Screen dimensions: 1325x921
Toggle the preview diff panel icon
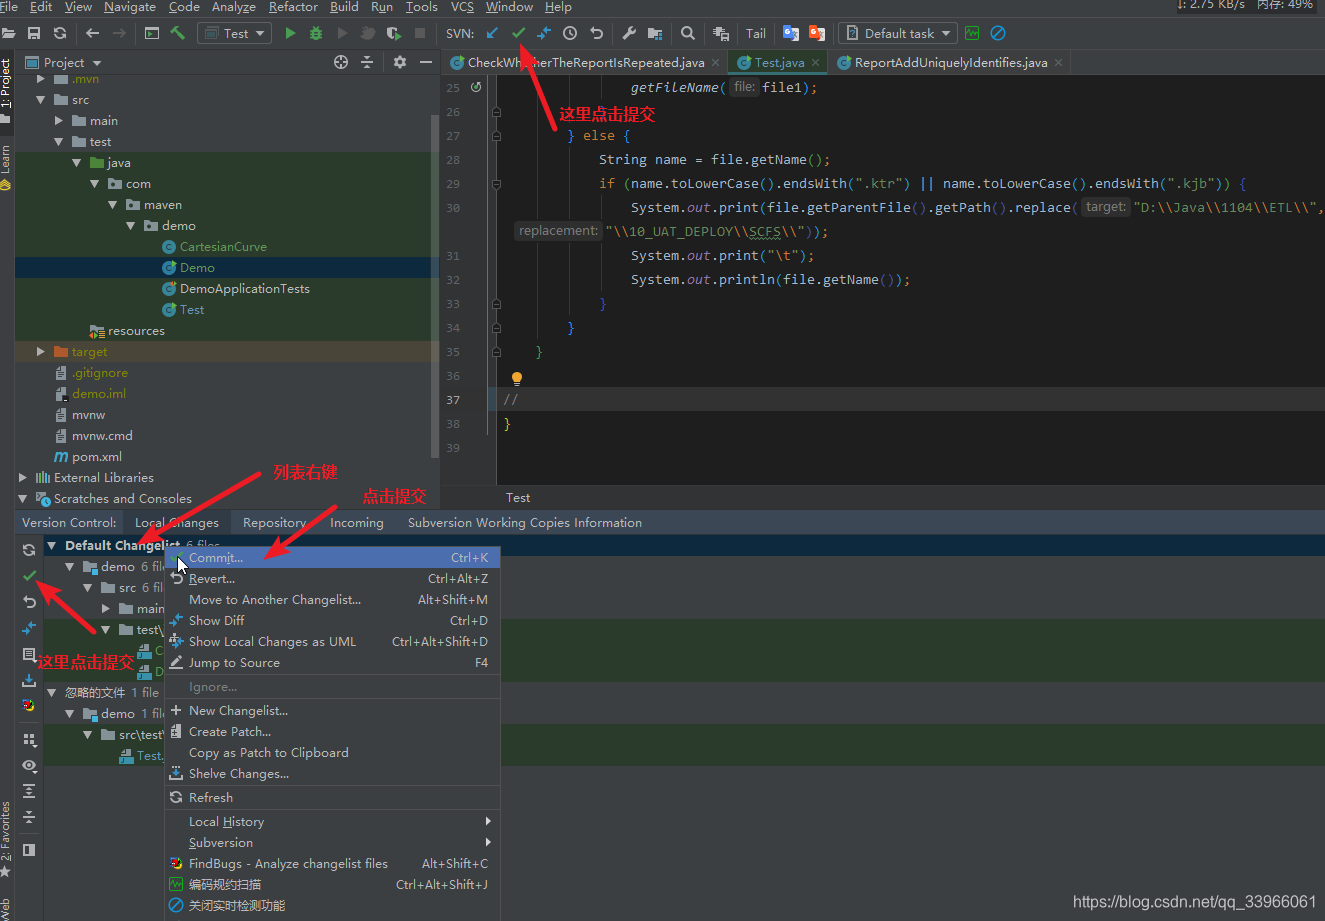[x=29, y=850]
